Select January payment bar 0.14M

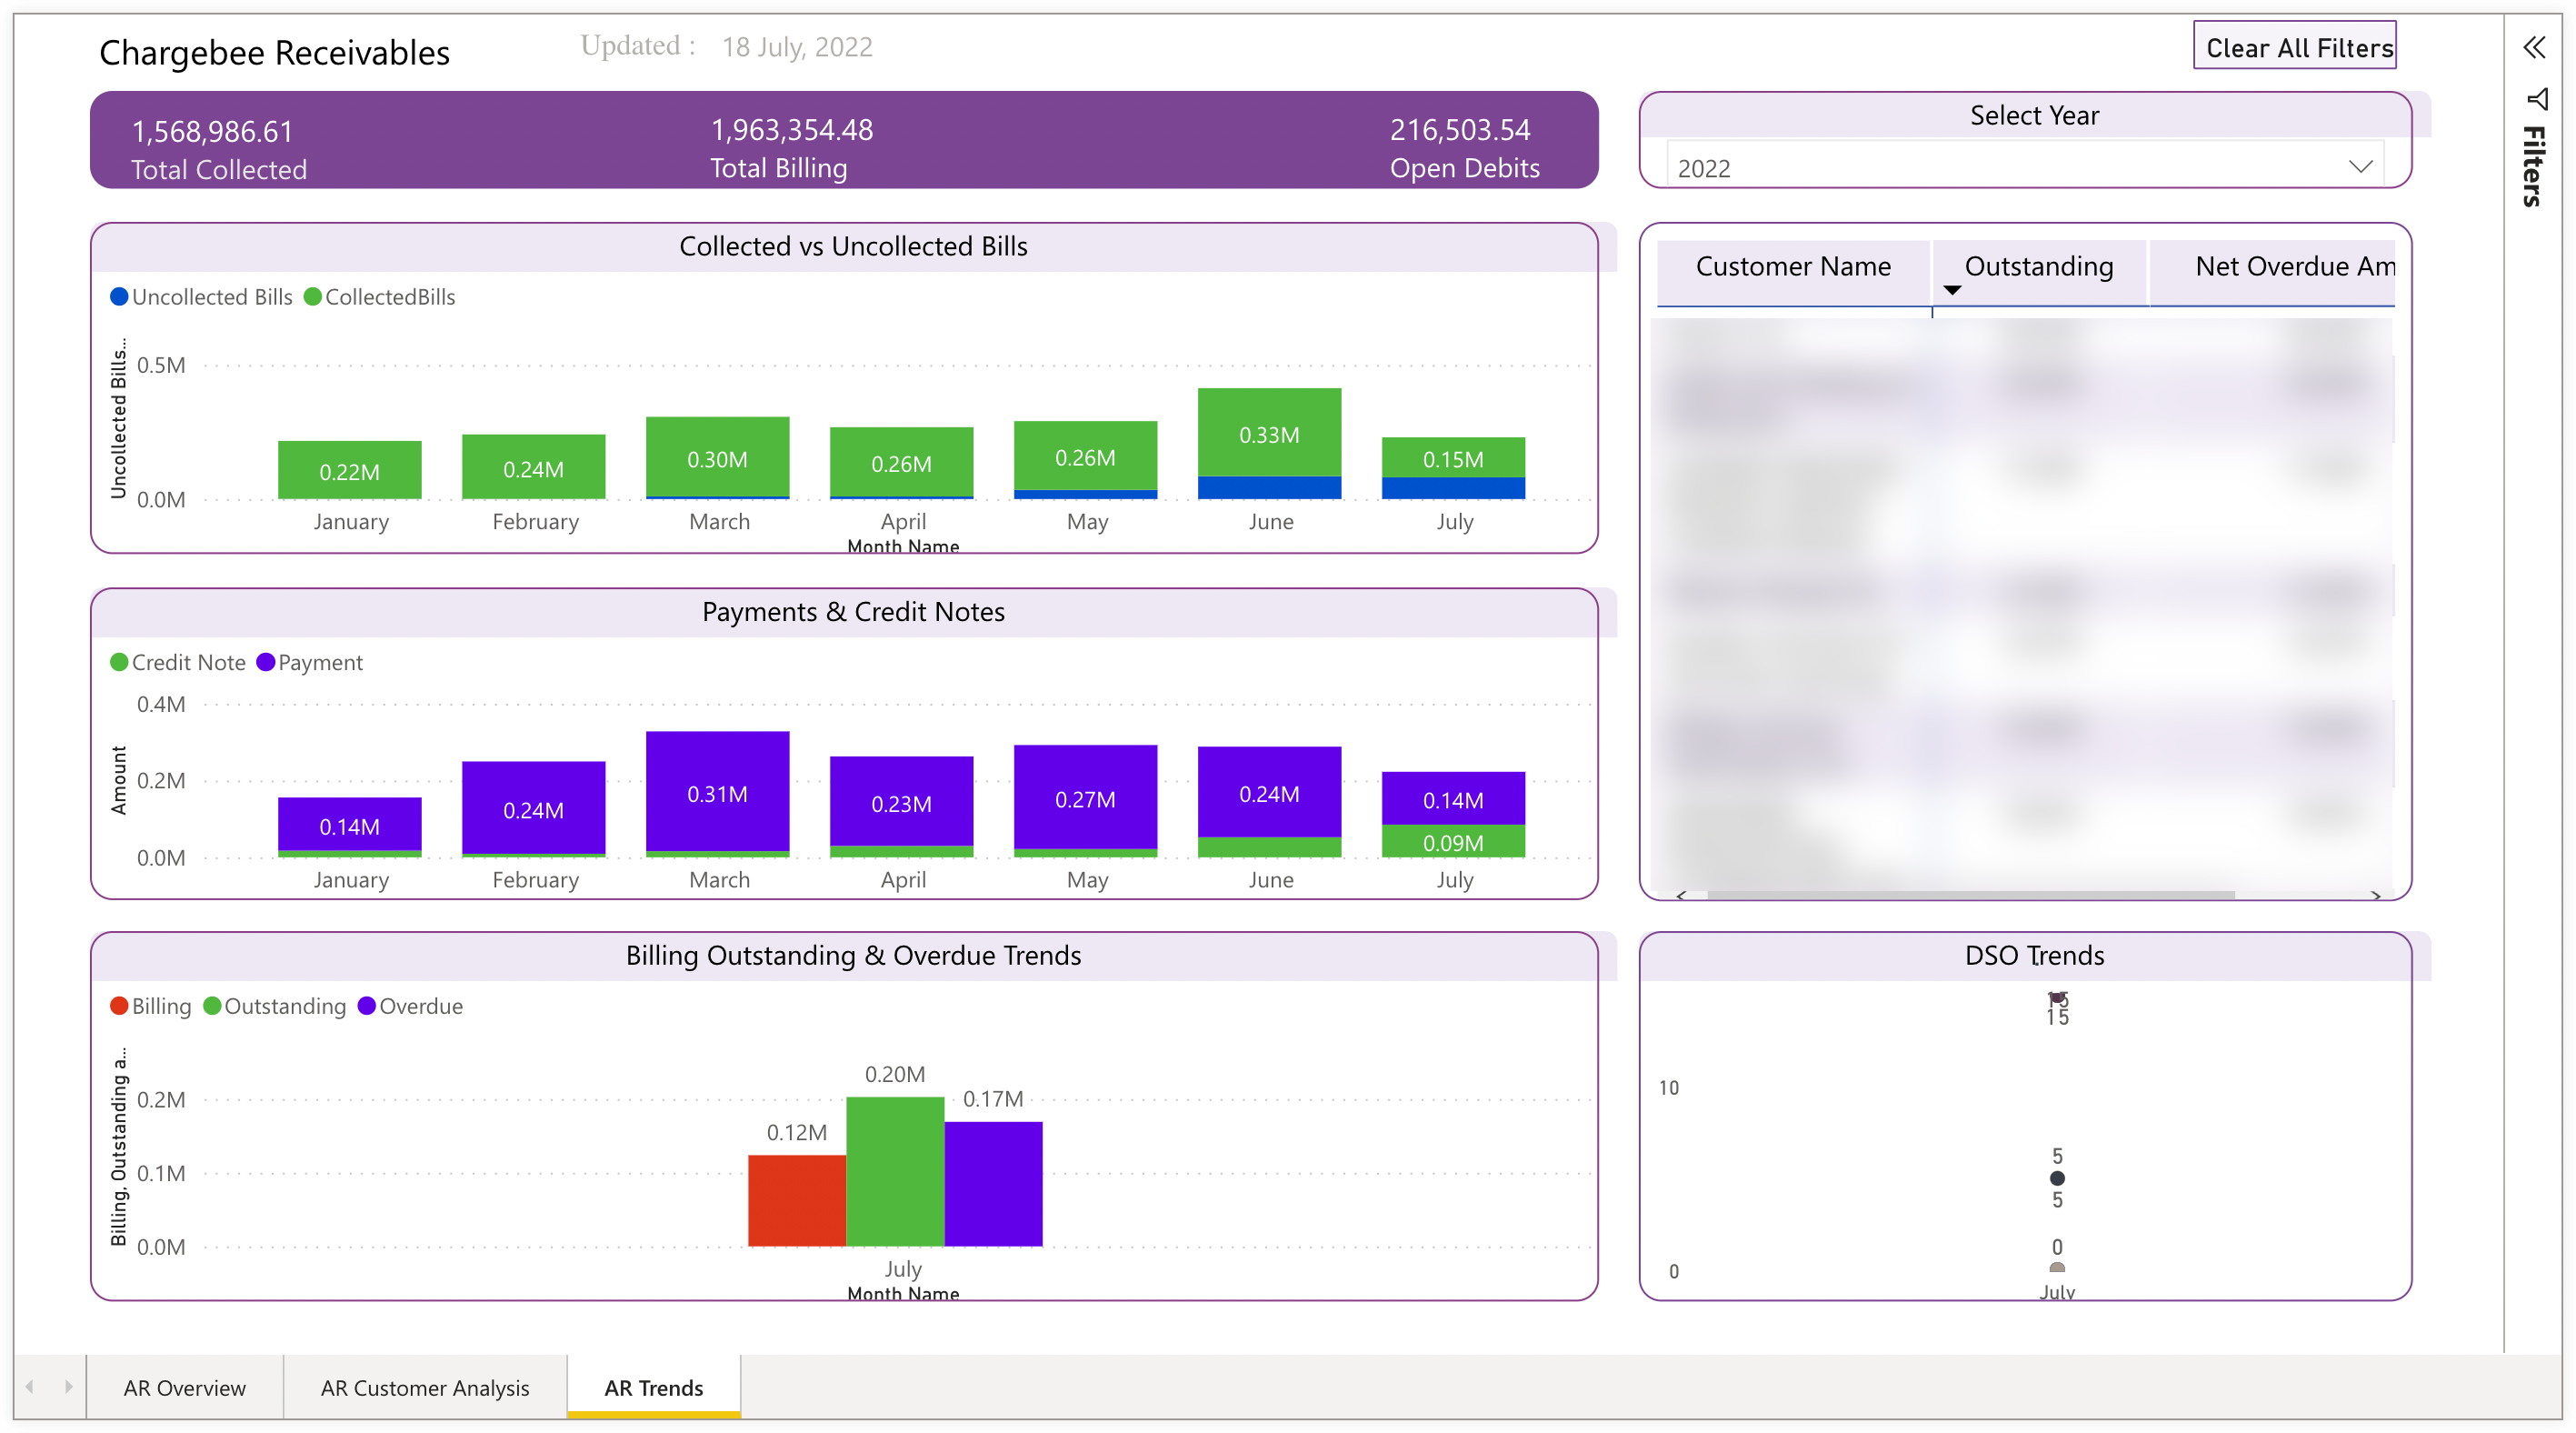349,824
